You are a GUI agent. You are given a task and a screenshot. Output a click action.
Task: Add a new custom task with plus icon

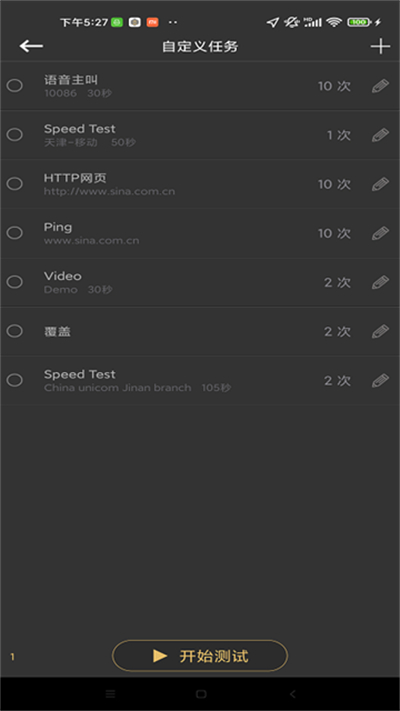click(380, 46)
